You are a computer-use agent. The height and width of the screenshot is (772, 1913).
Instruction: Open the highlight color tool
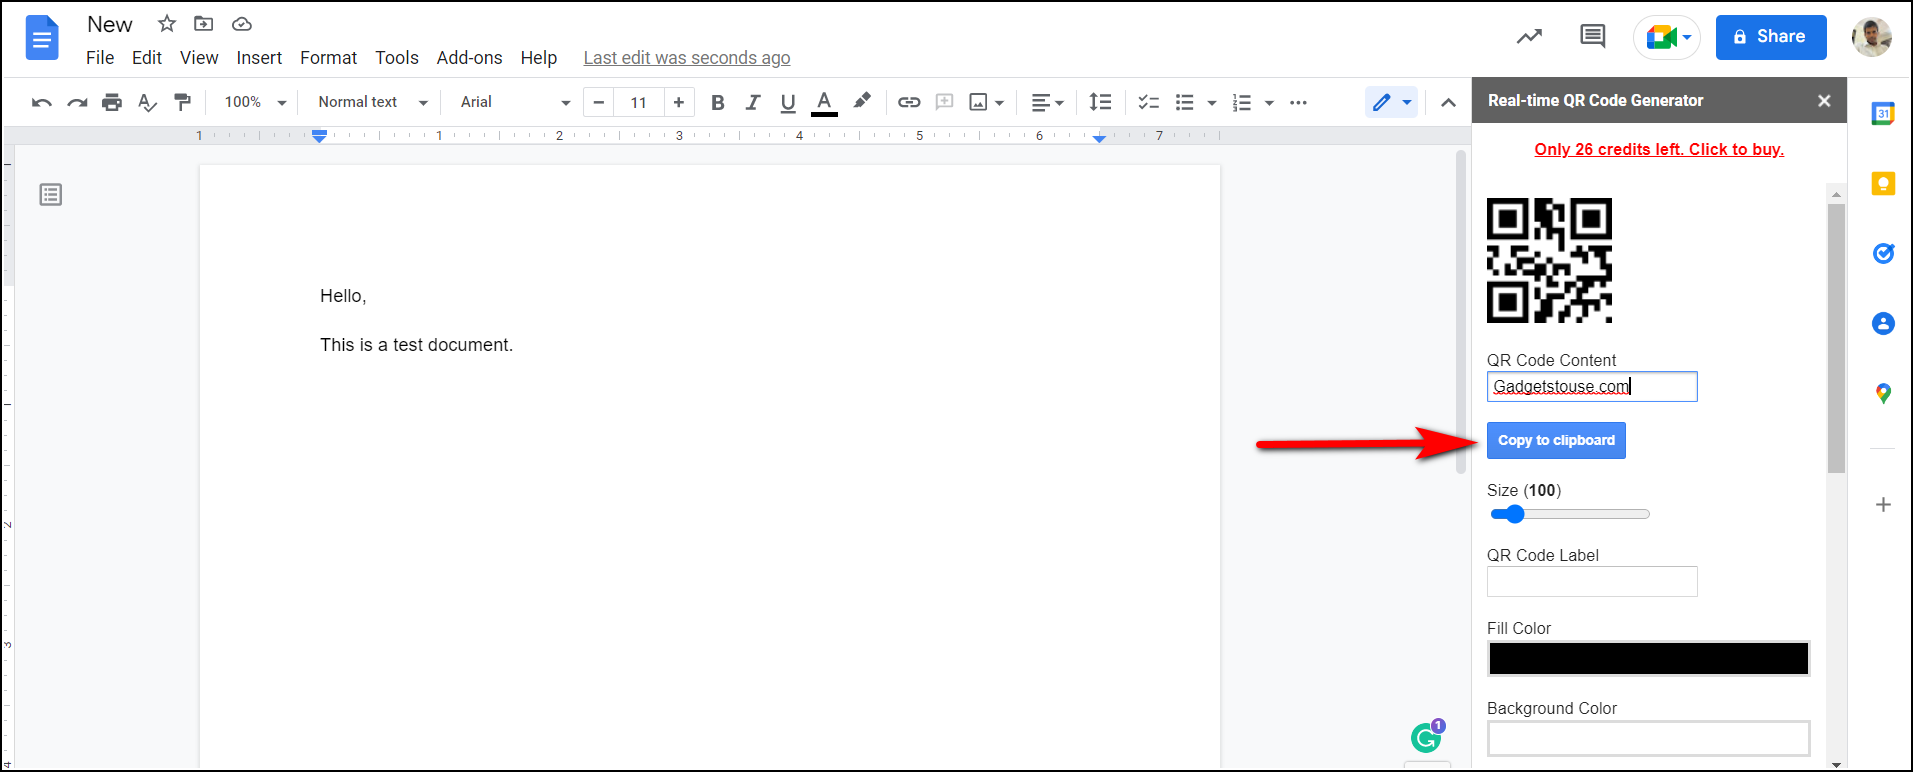click(861, 101)
